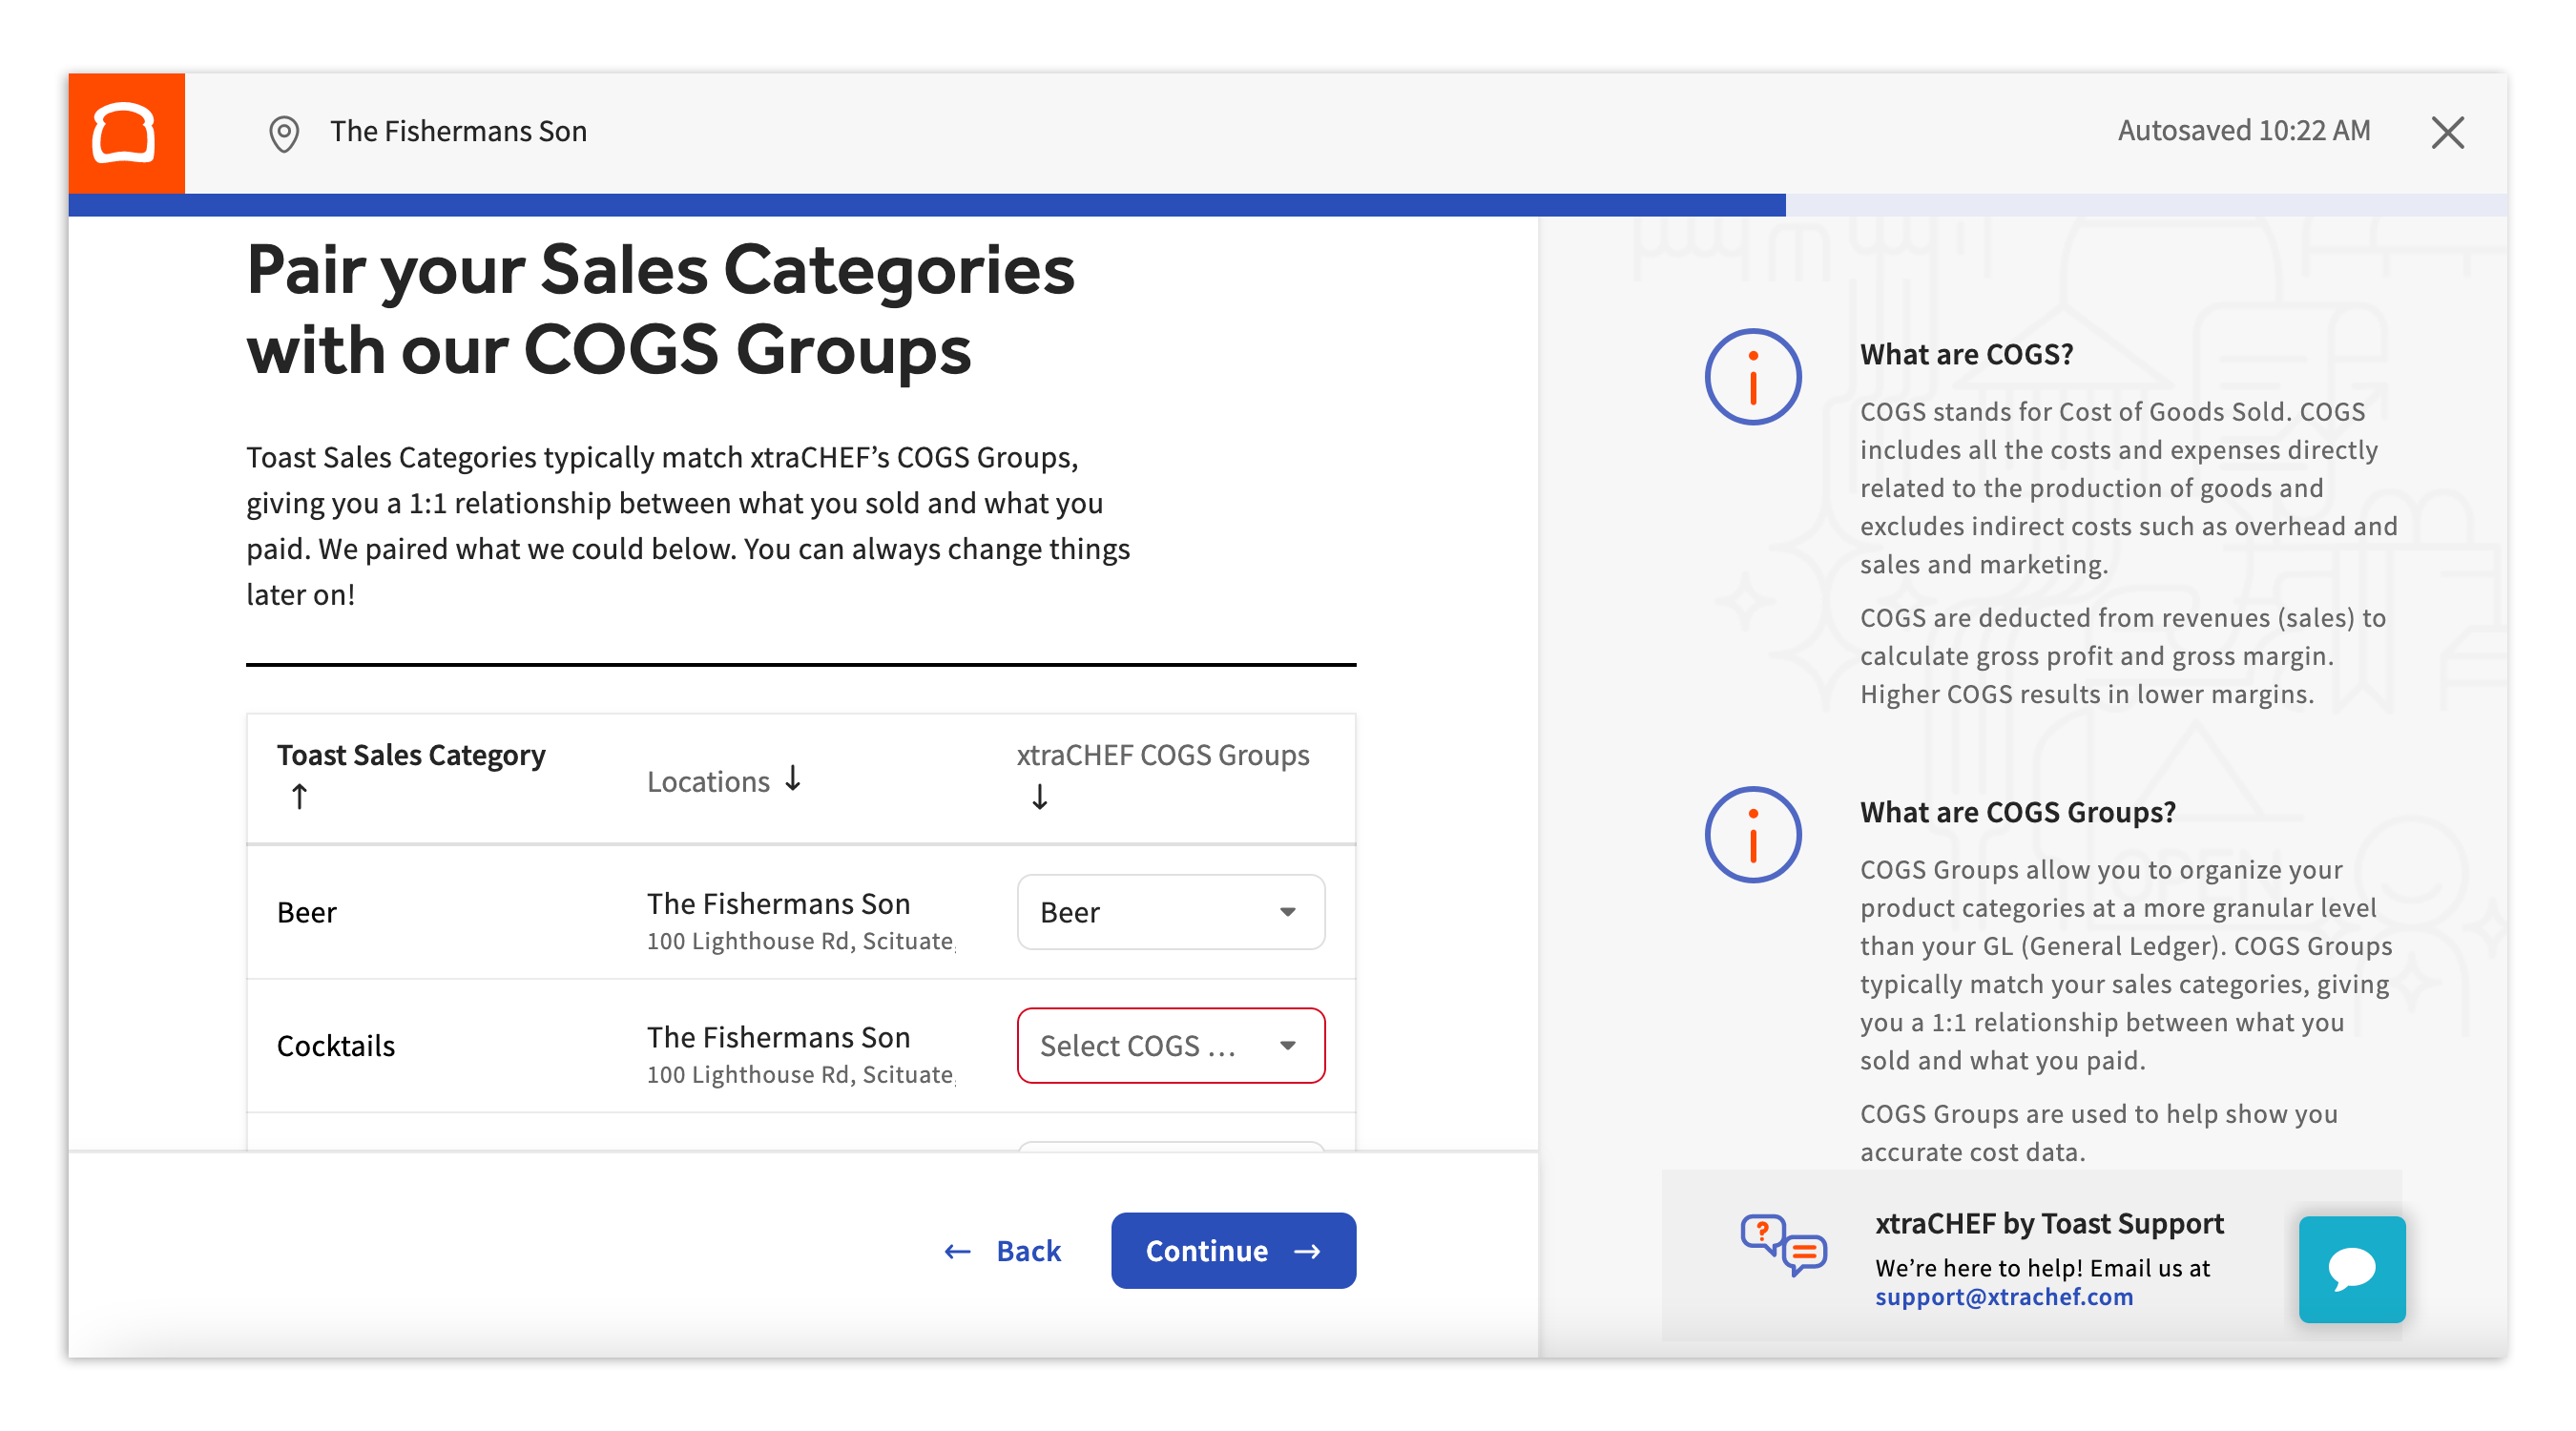Click the Toast Sales Category column header

click(411, 755)
